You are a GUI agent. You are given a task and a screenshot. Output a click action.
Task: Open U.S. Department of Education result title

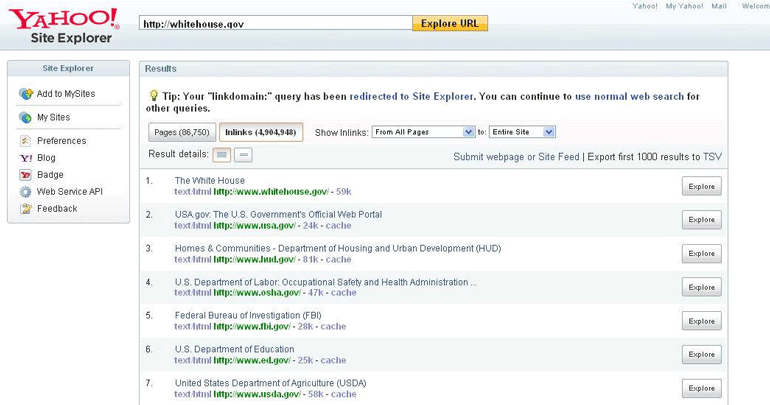pos(235,350)
